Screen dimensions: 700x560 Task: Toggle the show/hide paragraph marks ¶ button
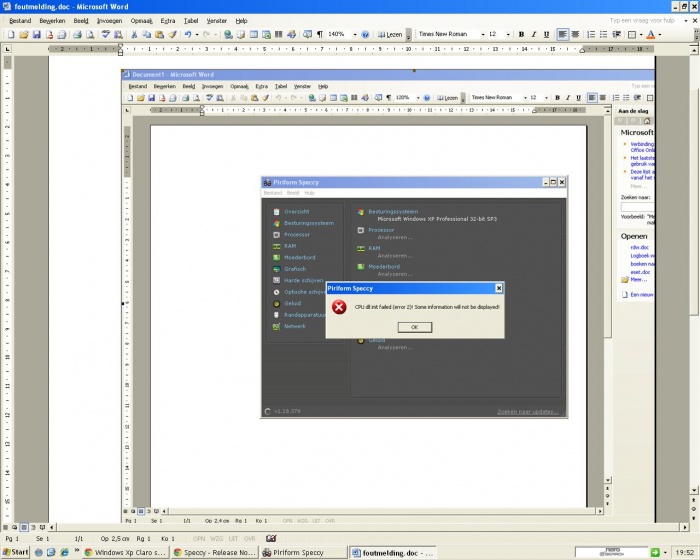pyautogui.click(x=320, y=34)
